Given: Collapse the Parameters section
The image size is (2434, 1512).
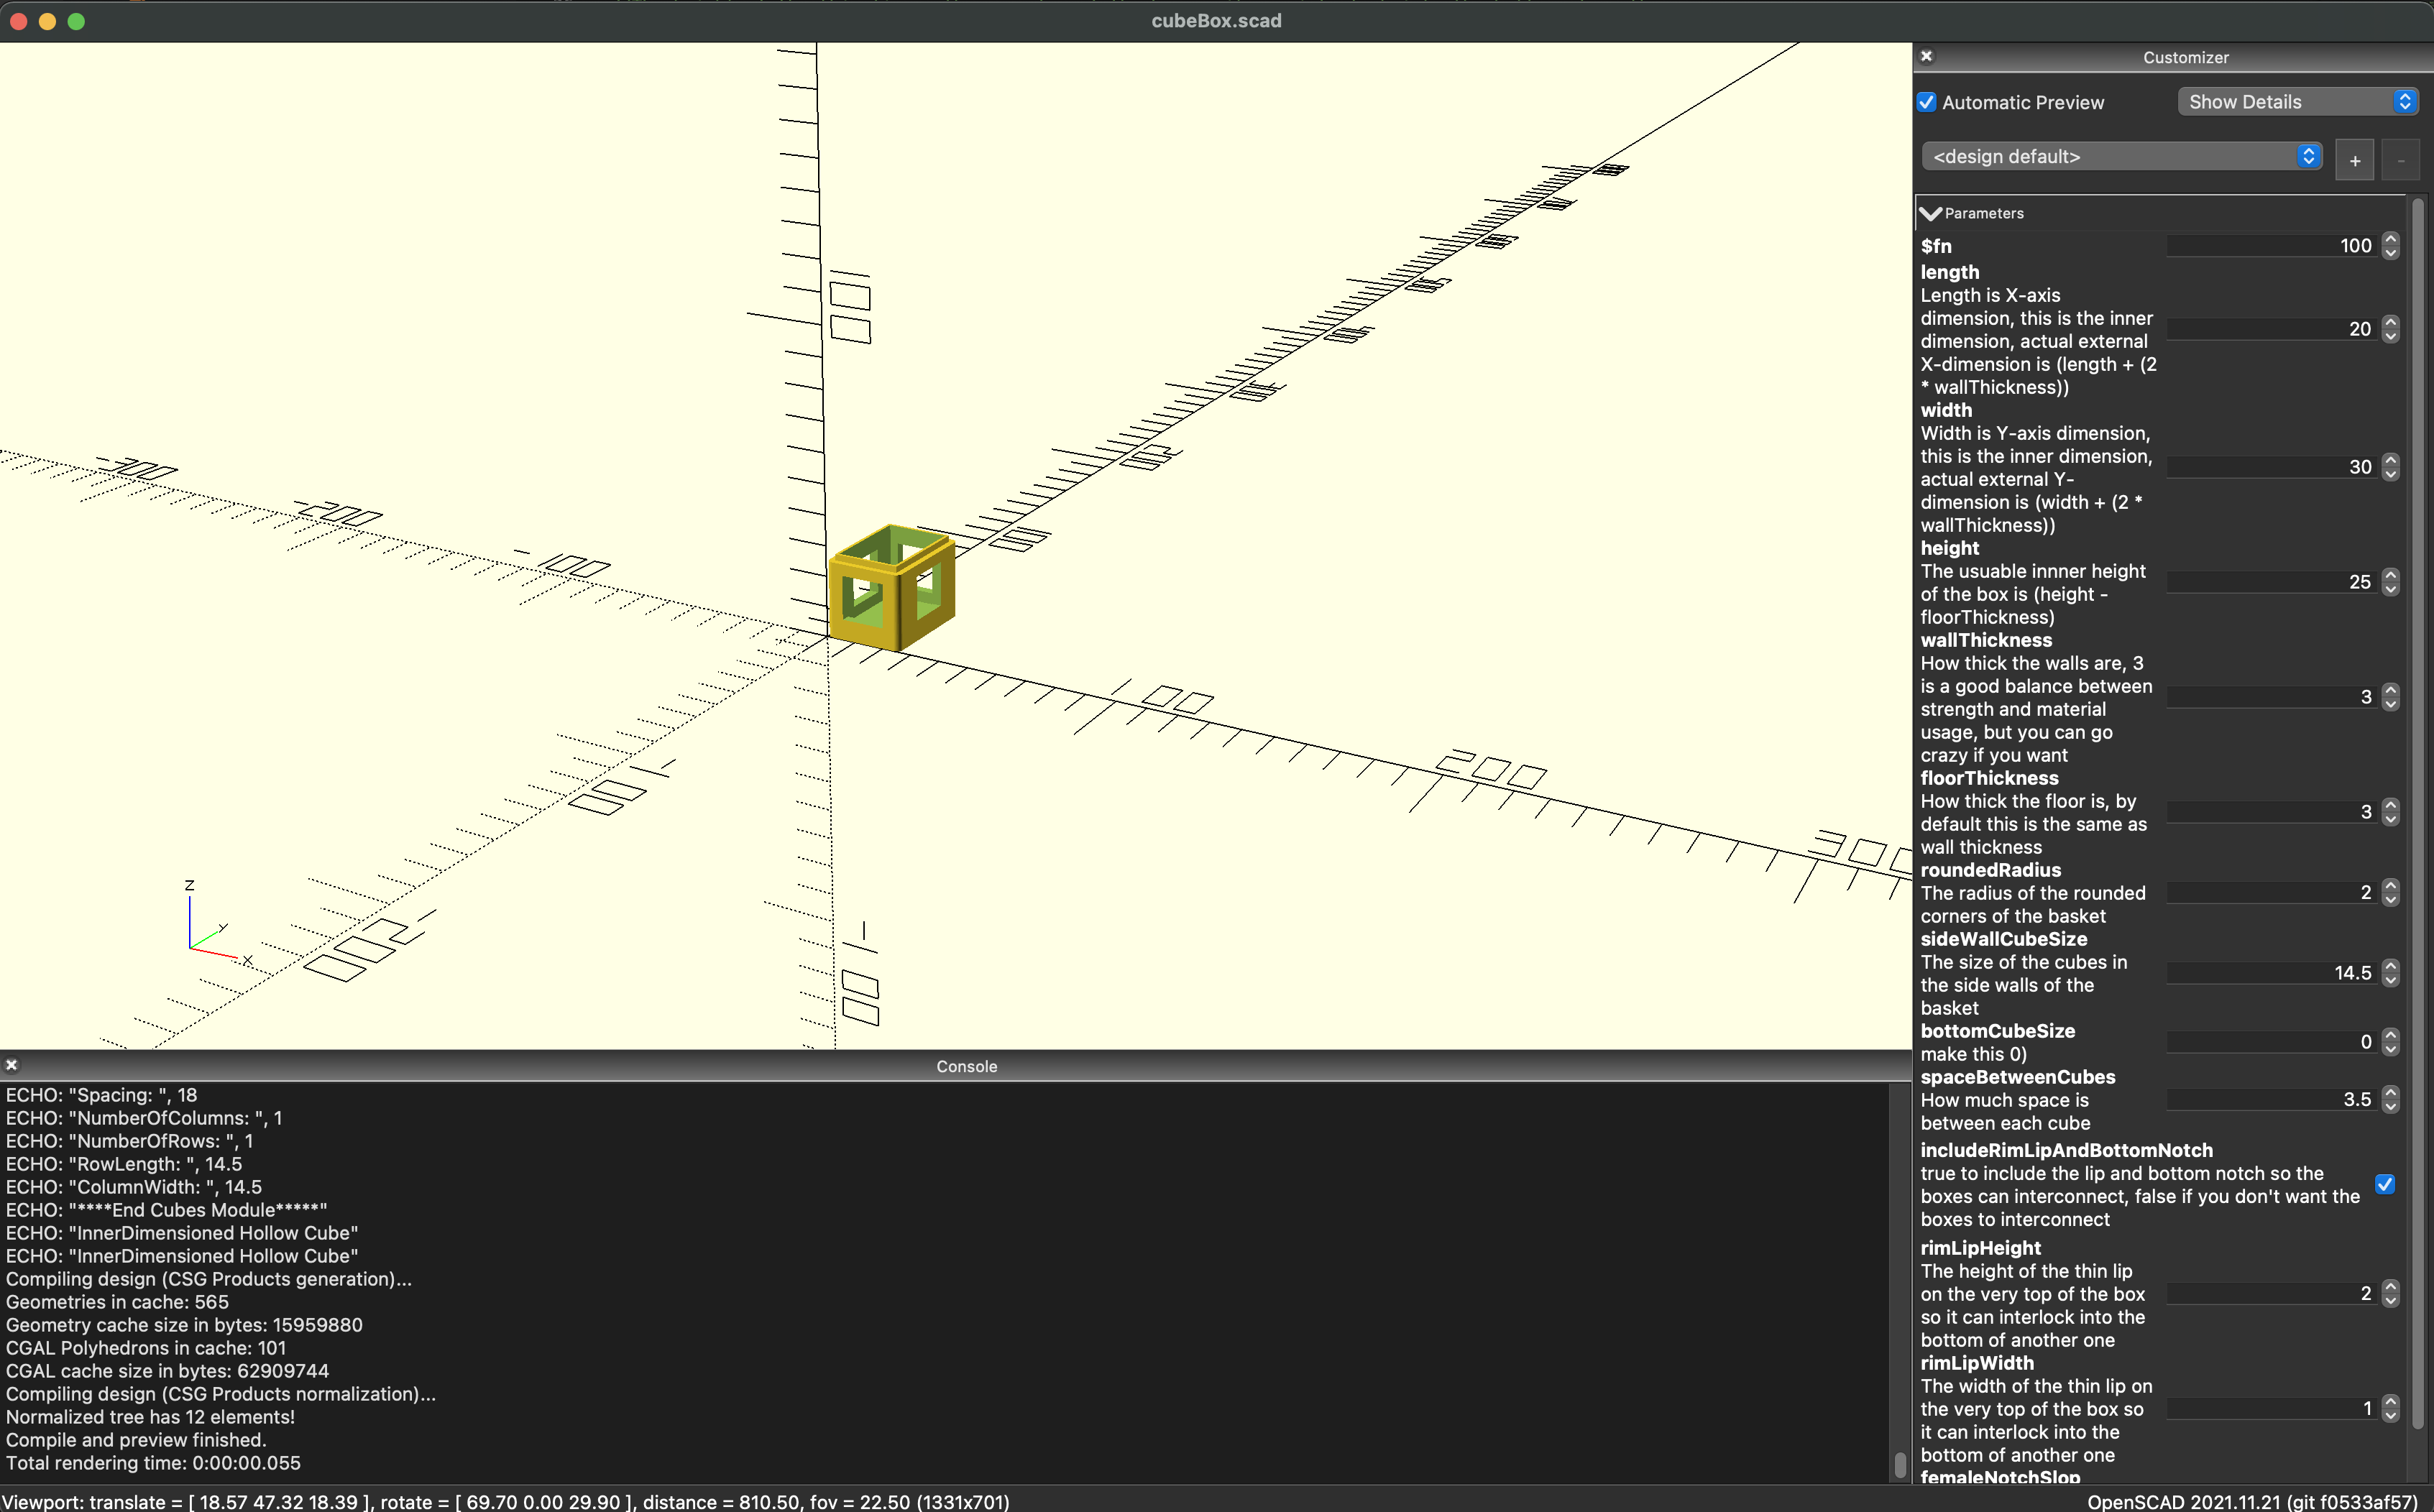Looking at the screenshot, I should (x=1930, y=213).
